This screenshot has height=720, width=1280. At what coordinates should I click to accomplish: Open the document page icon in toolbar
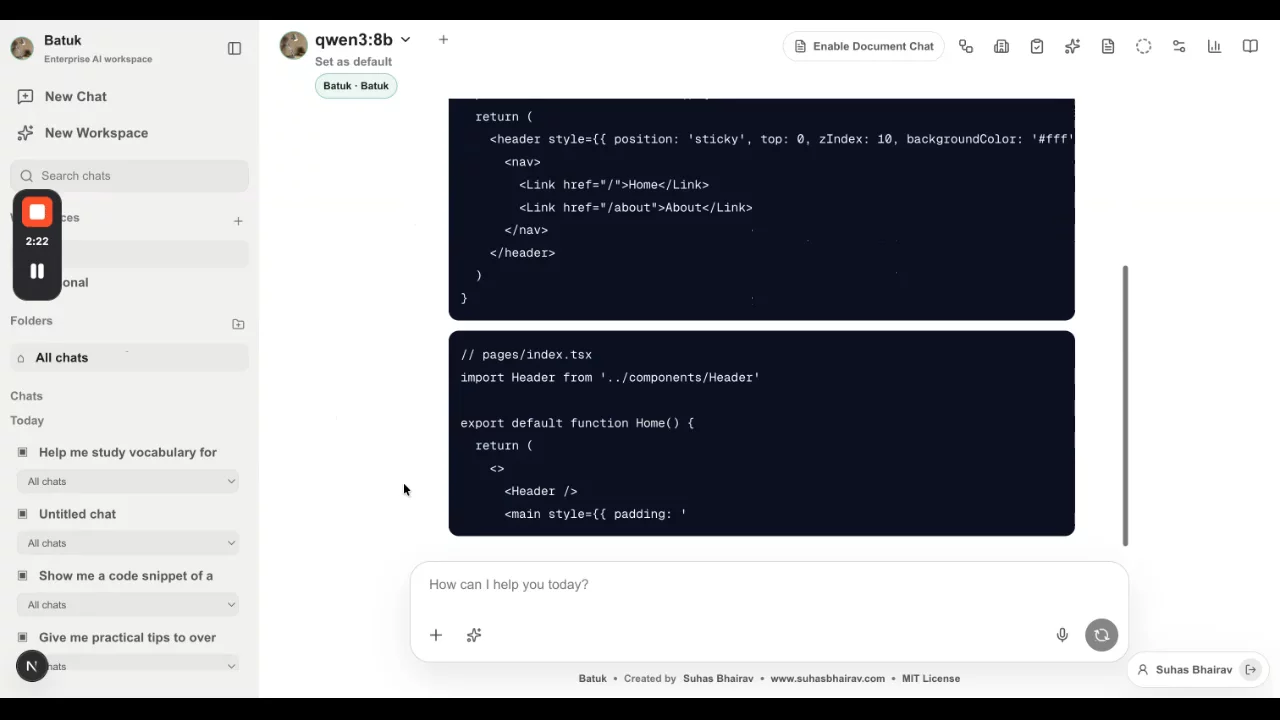1108,46
